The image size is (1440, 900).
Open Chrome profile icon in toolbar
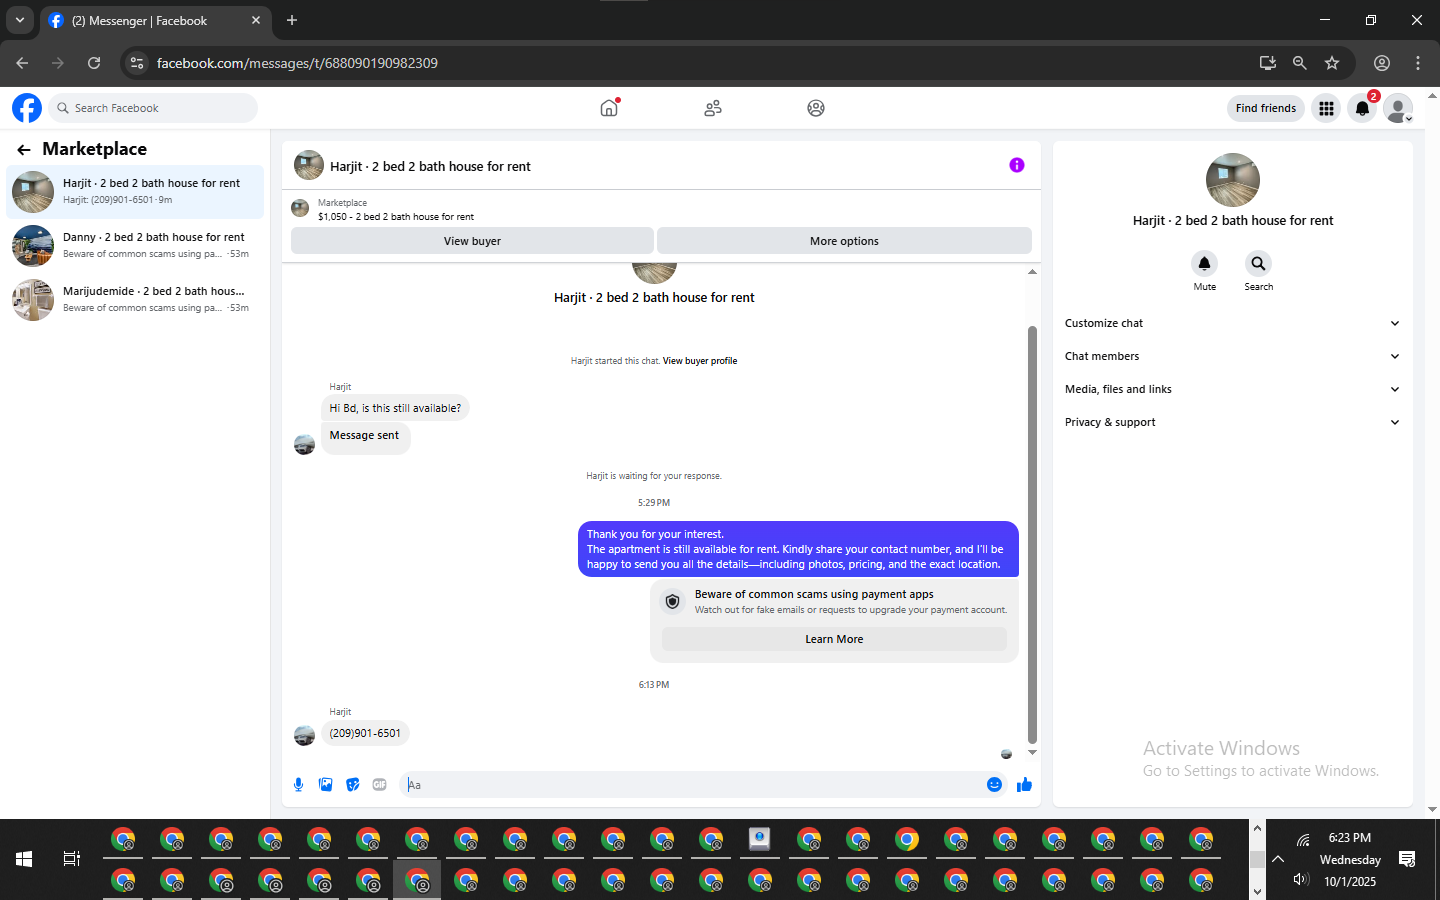(x=1382, y=63)
